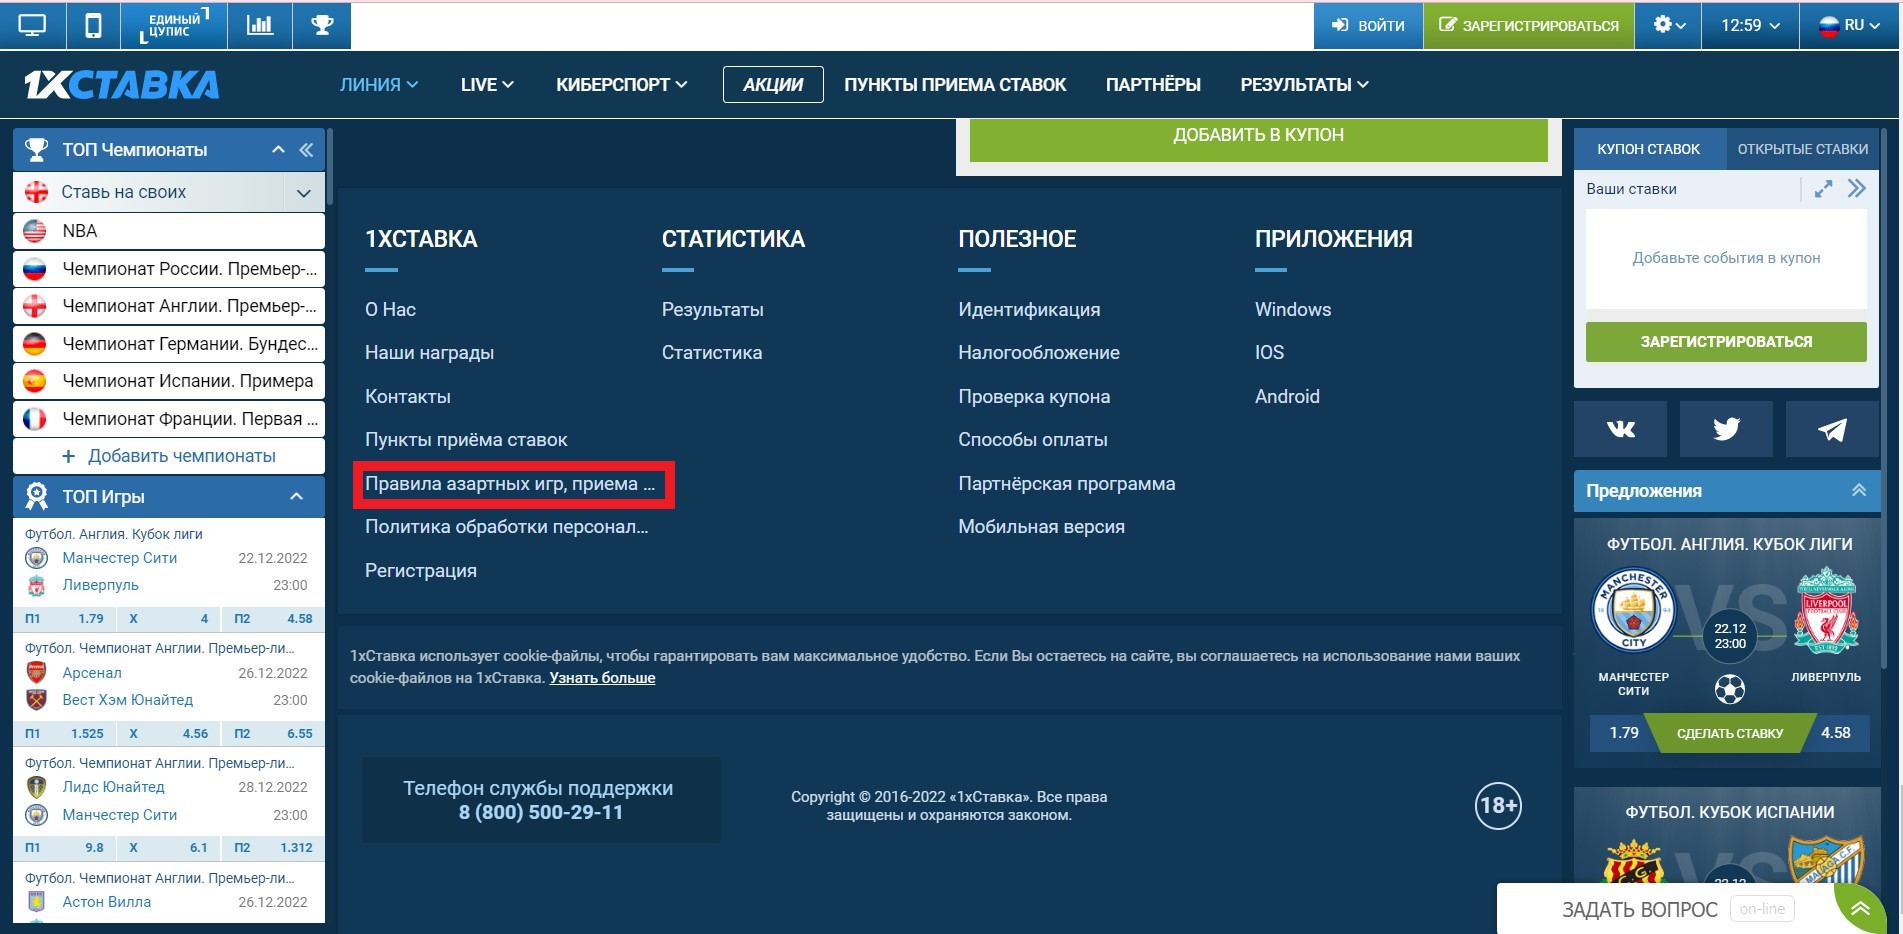Hide the left sidebar with double chevron
The image size is (1903, 934).
306,150
